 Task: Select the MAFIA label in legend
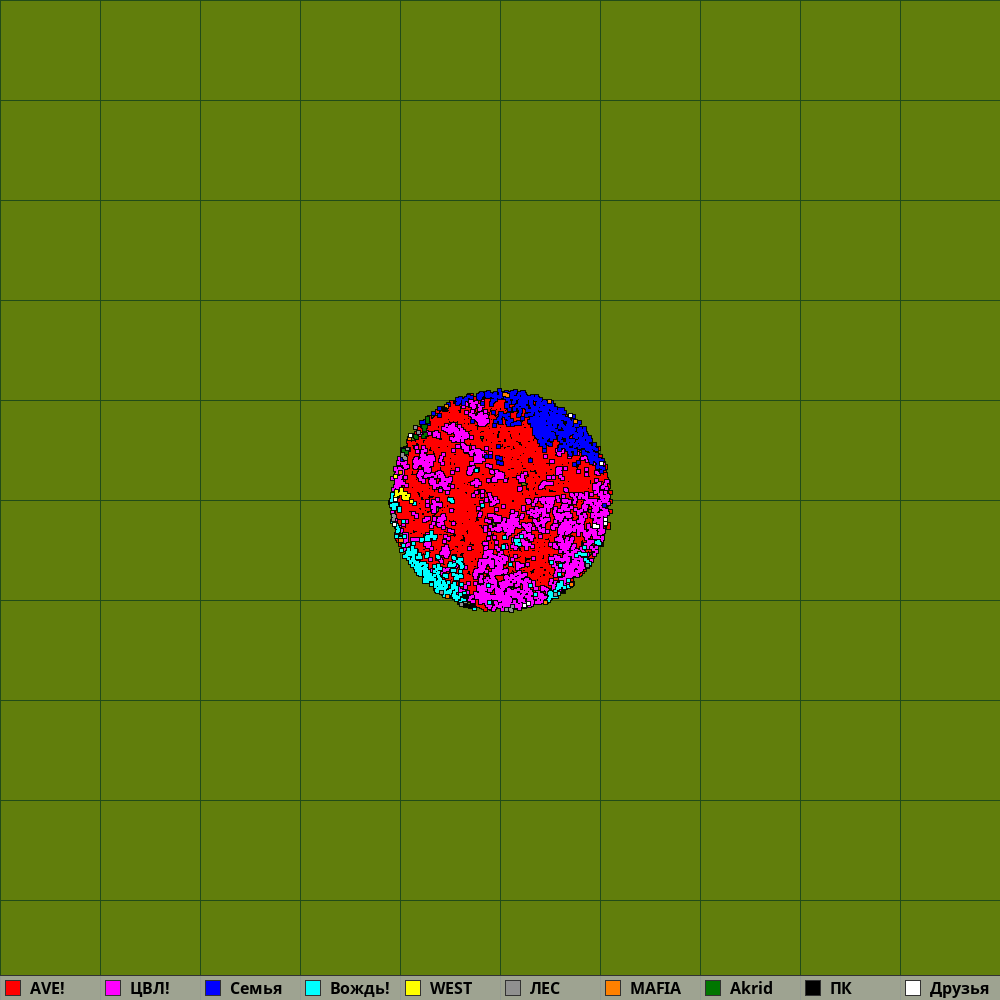655,988
